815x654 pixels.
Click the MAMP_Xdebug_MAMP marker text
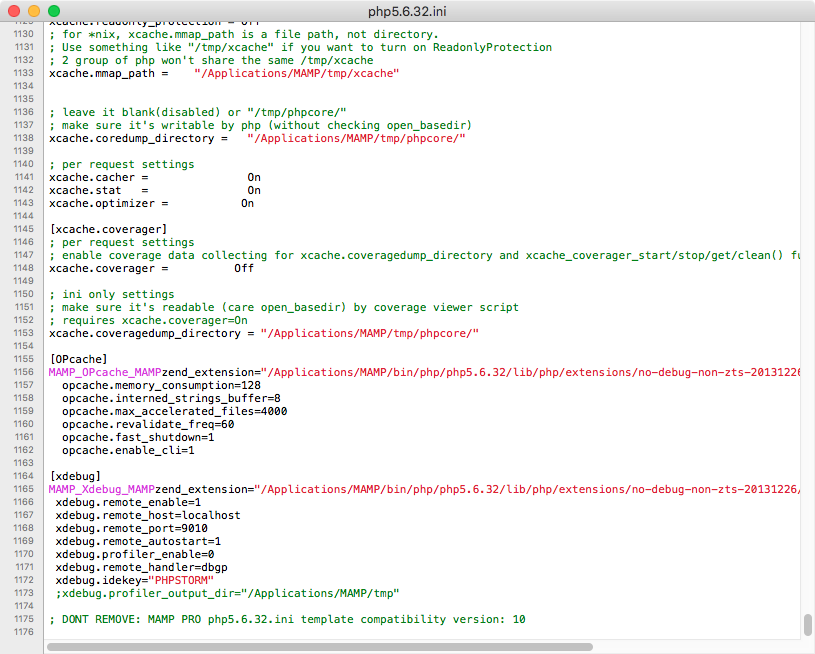pos(102,489)
